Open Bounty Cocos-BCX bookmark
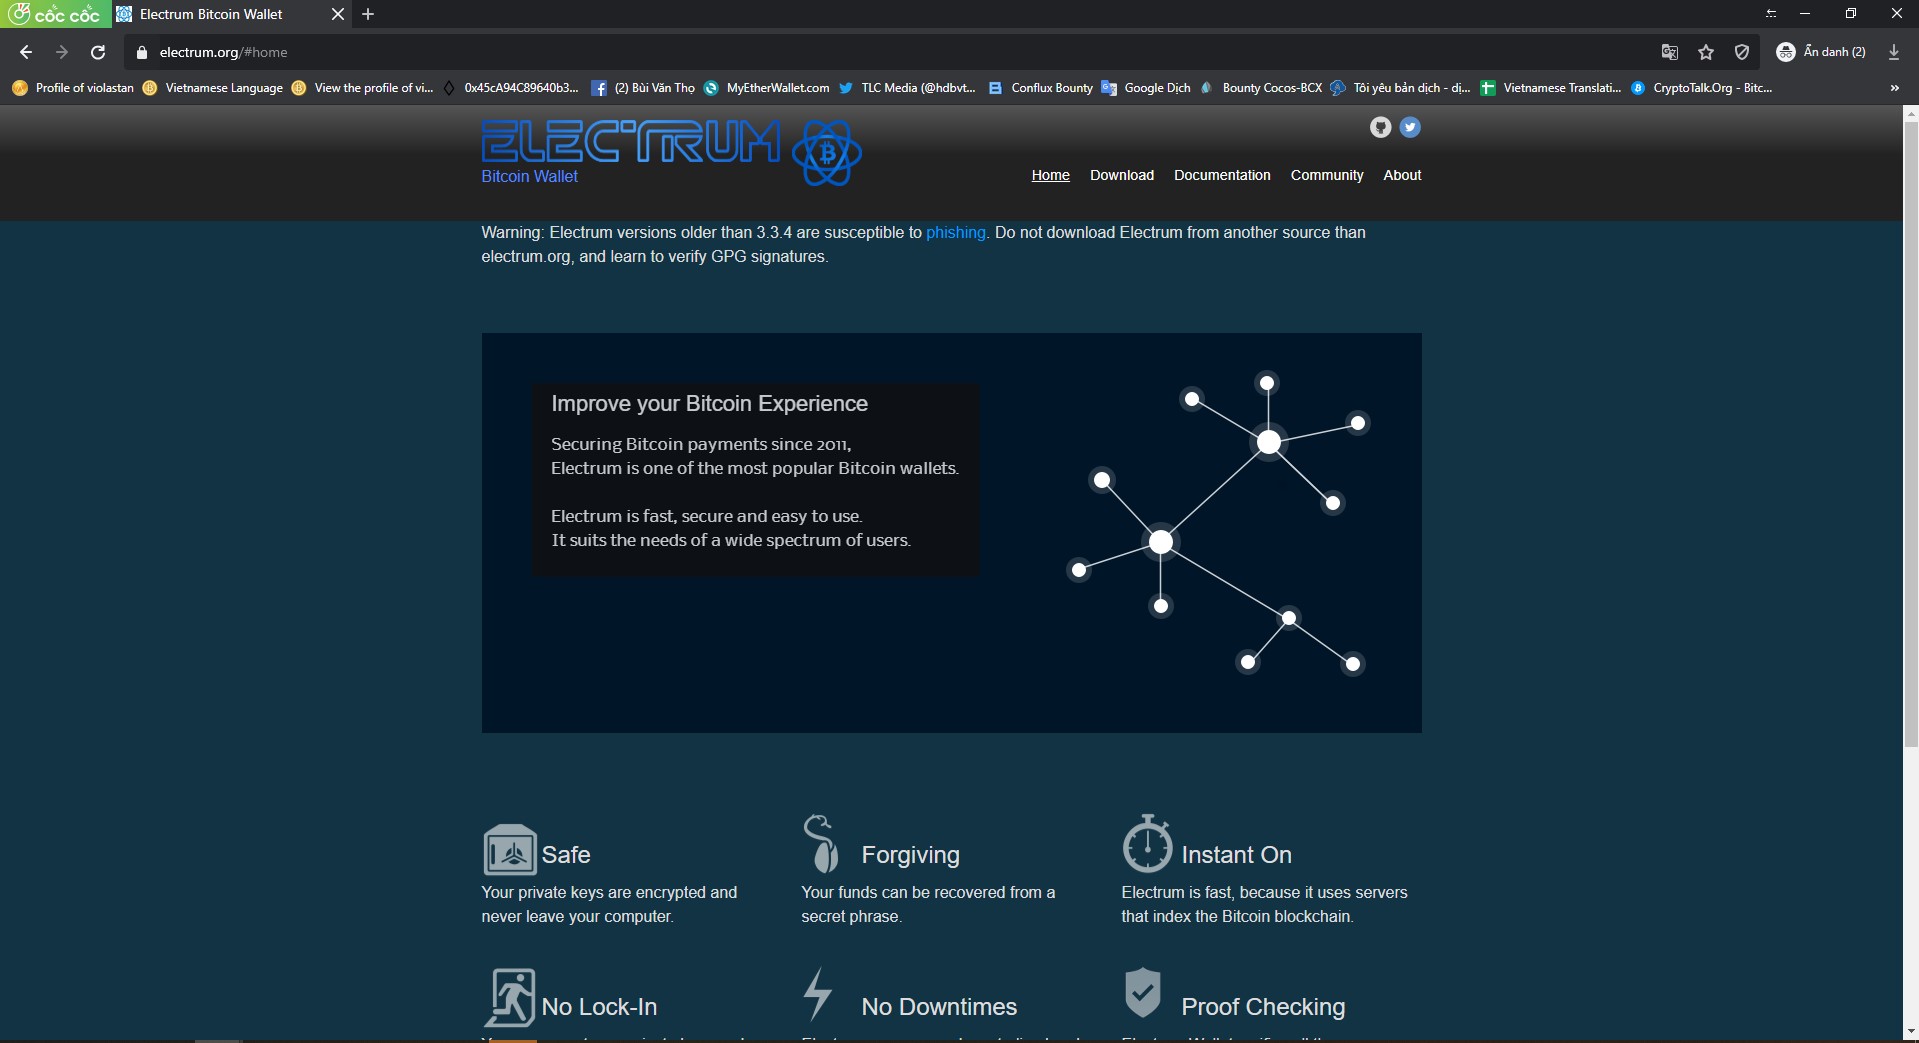This screenshot has height=1043, width=1919. coord(1261,88)
